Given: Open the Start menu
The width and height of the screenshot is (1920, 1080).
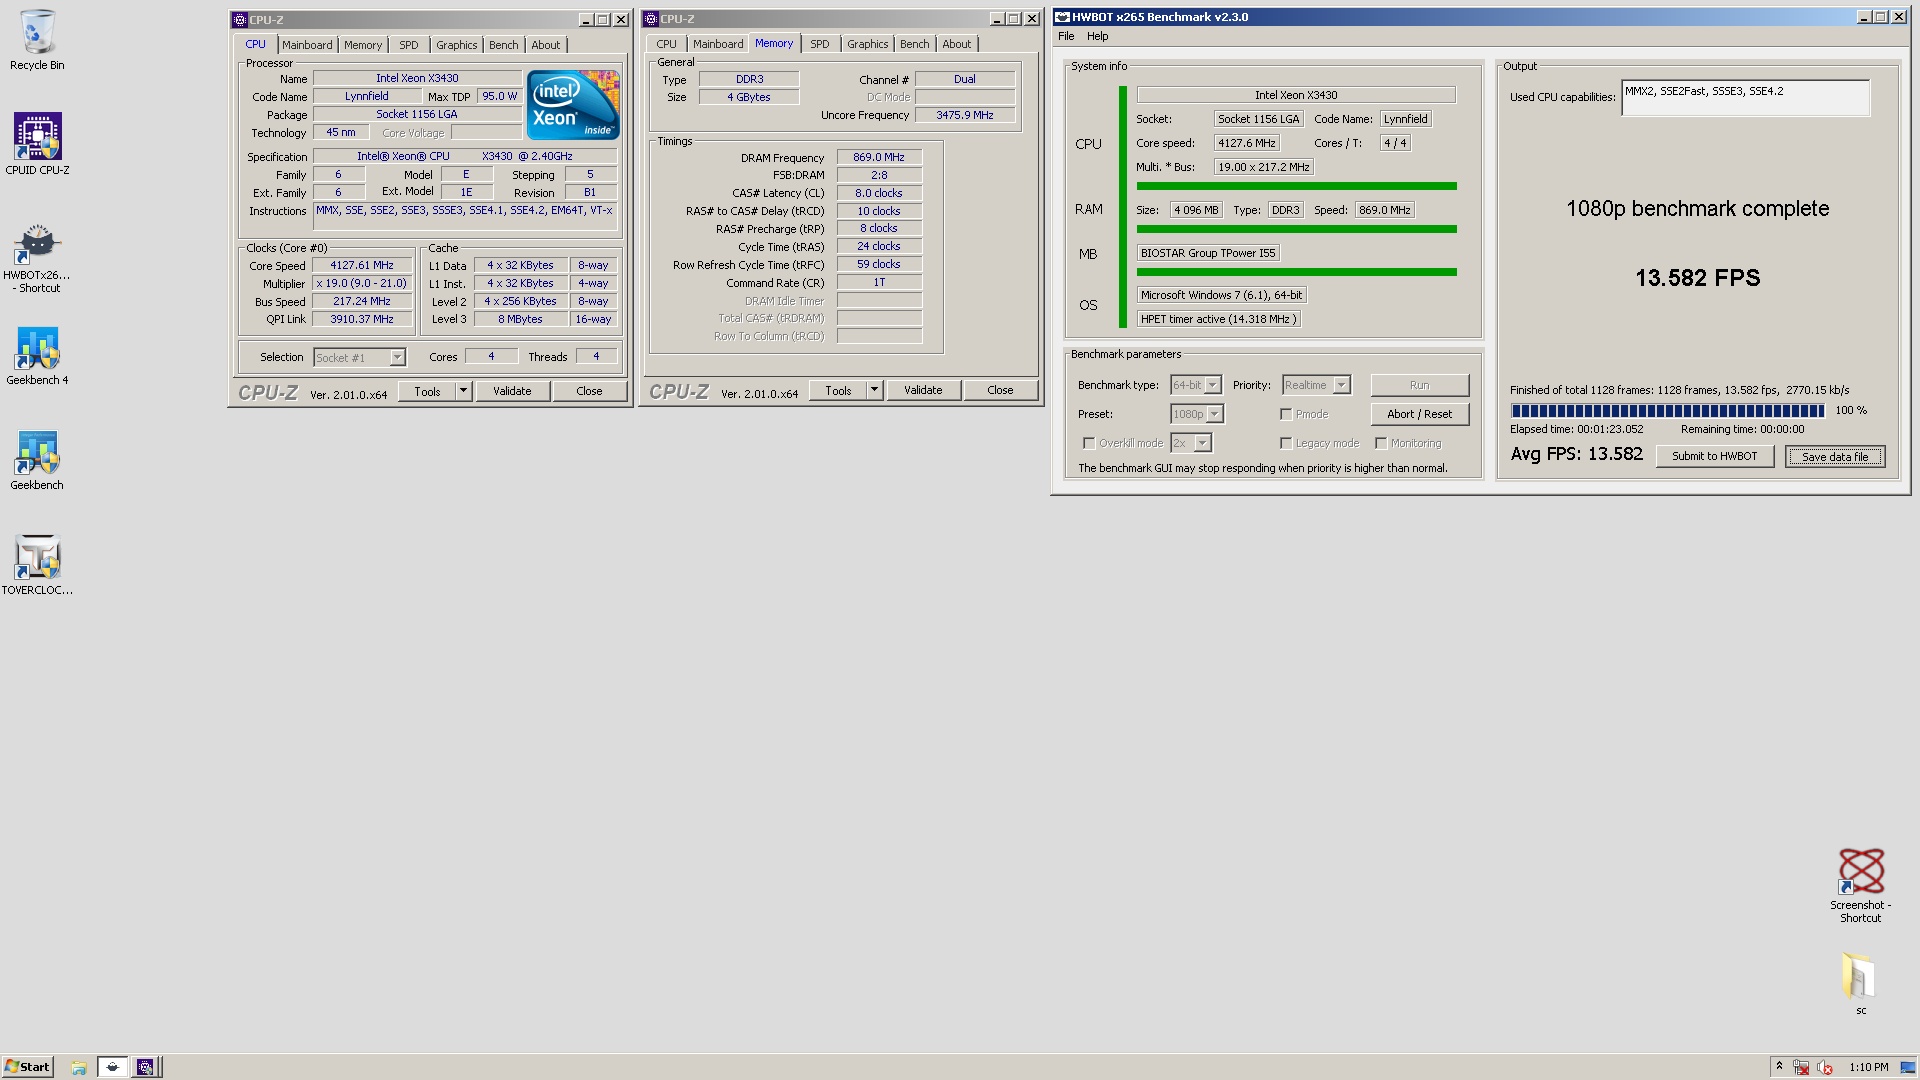Looking at the screenshot, I should click(x=28, y=1067).
